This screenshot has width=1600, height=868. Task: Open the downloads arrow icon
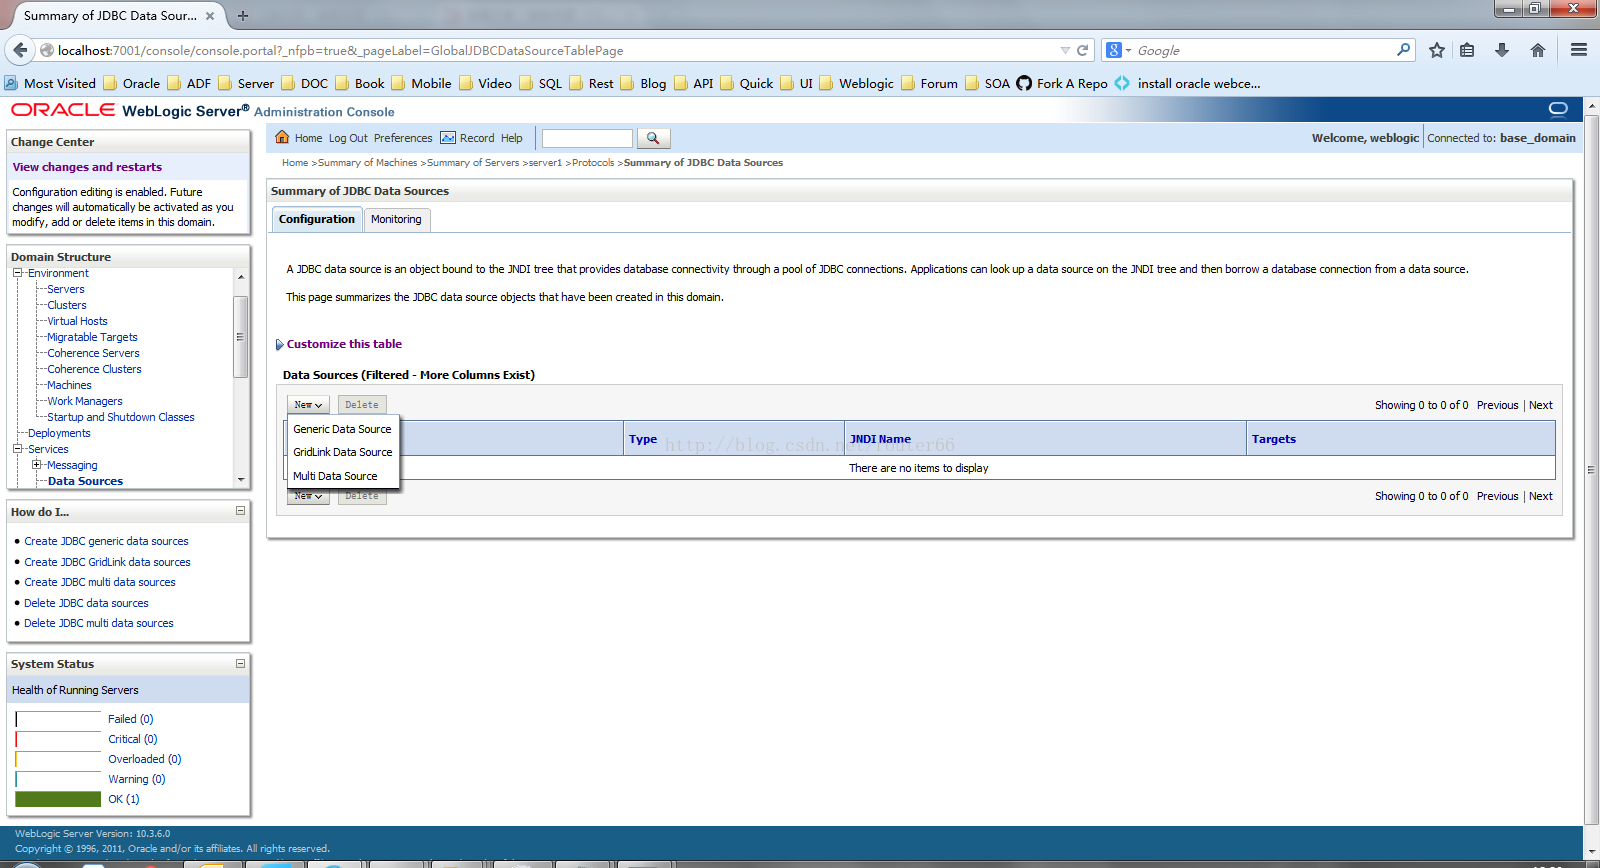click(x=1502, y=50)
